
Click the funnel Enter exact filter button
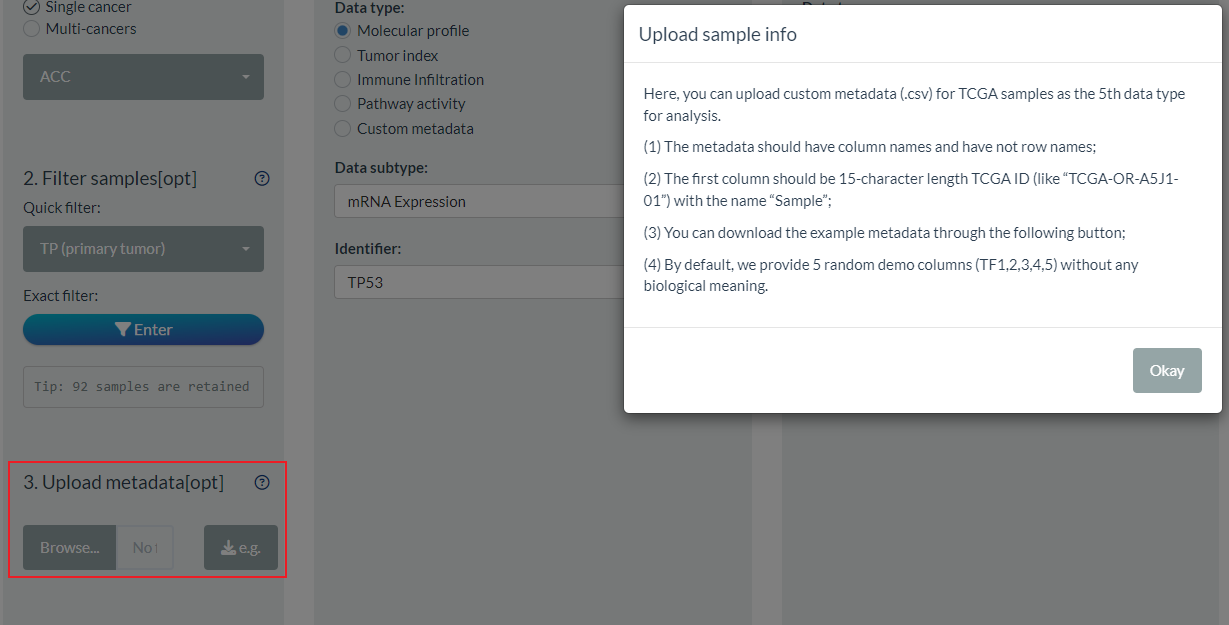coord(143,330)
